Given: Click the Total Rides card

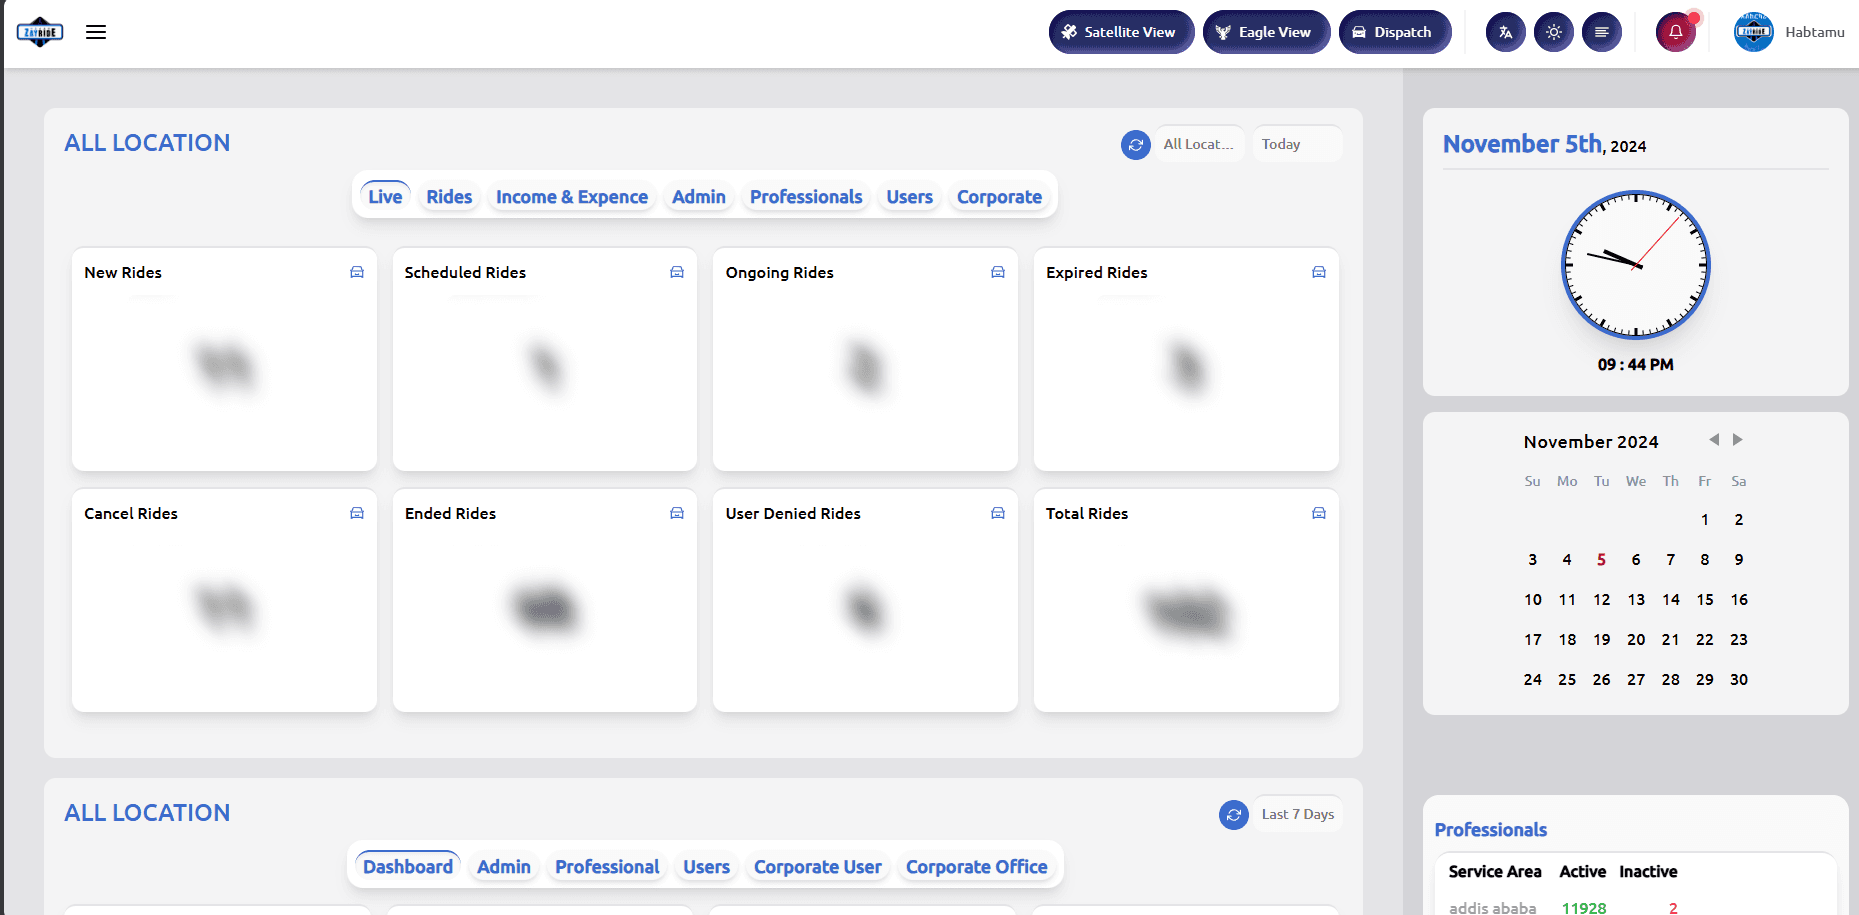Looking at the screenshot, I should coord(1186,601).
